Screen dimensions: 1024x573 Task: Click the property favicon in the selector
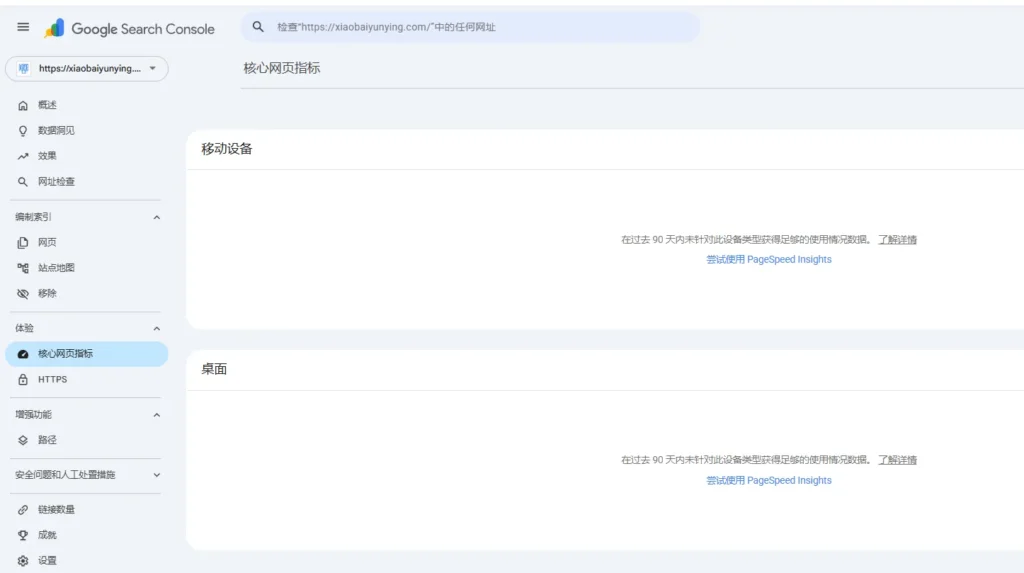click(x=24, y=69)
